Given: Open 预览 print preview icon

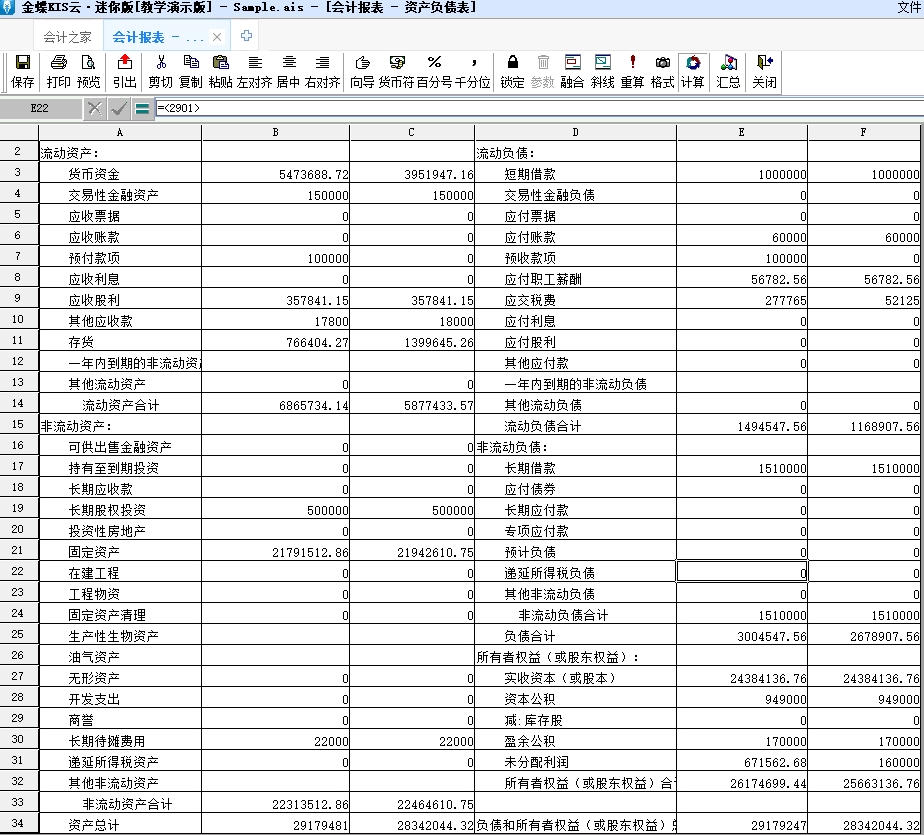Looking at the screenshot, I should click(88, 71).
